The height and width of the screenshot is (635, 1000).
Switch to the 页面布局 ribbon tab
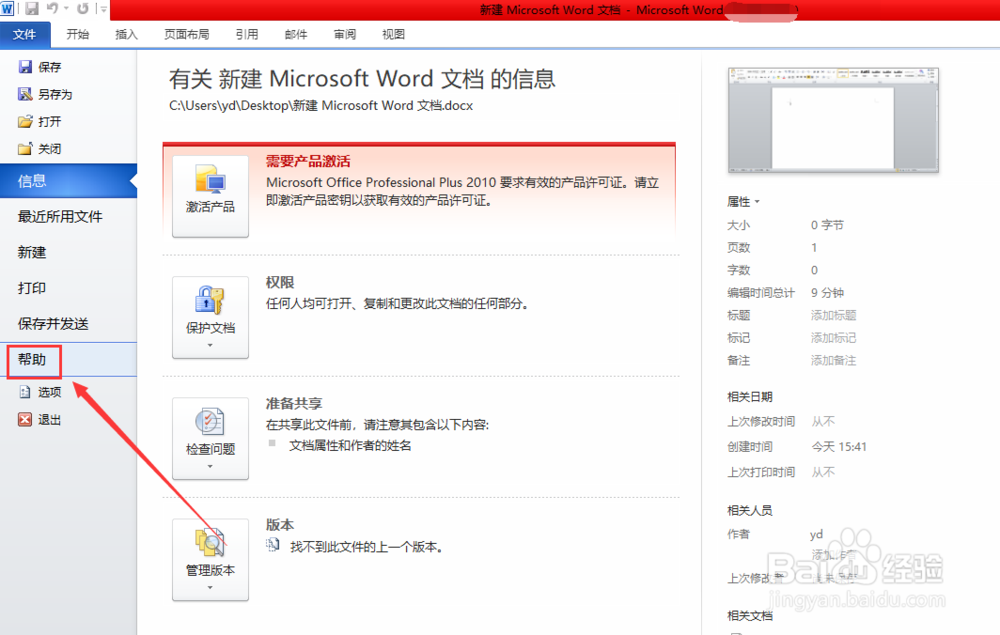click(x=187, y=34)
